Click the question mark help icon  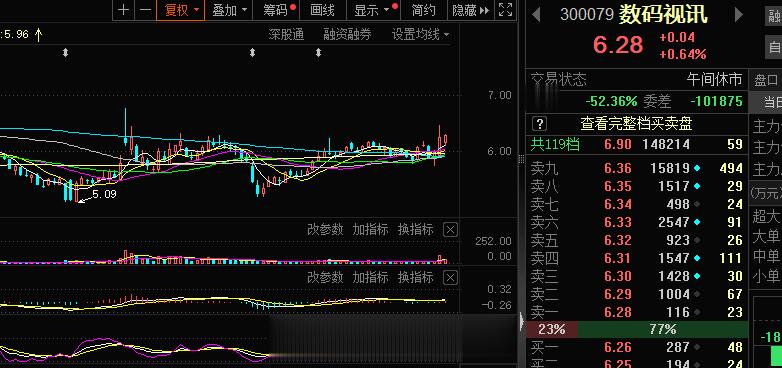[540, 123]
